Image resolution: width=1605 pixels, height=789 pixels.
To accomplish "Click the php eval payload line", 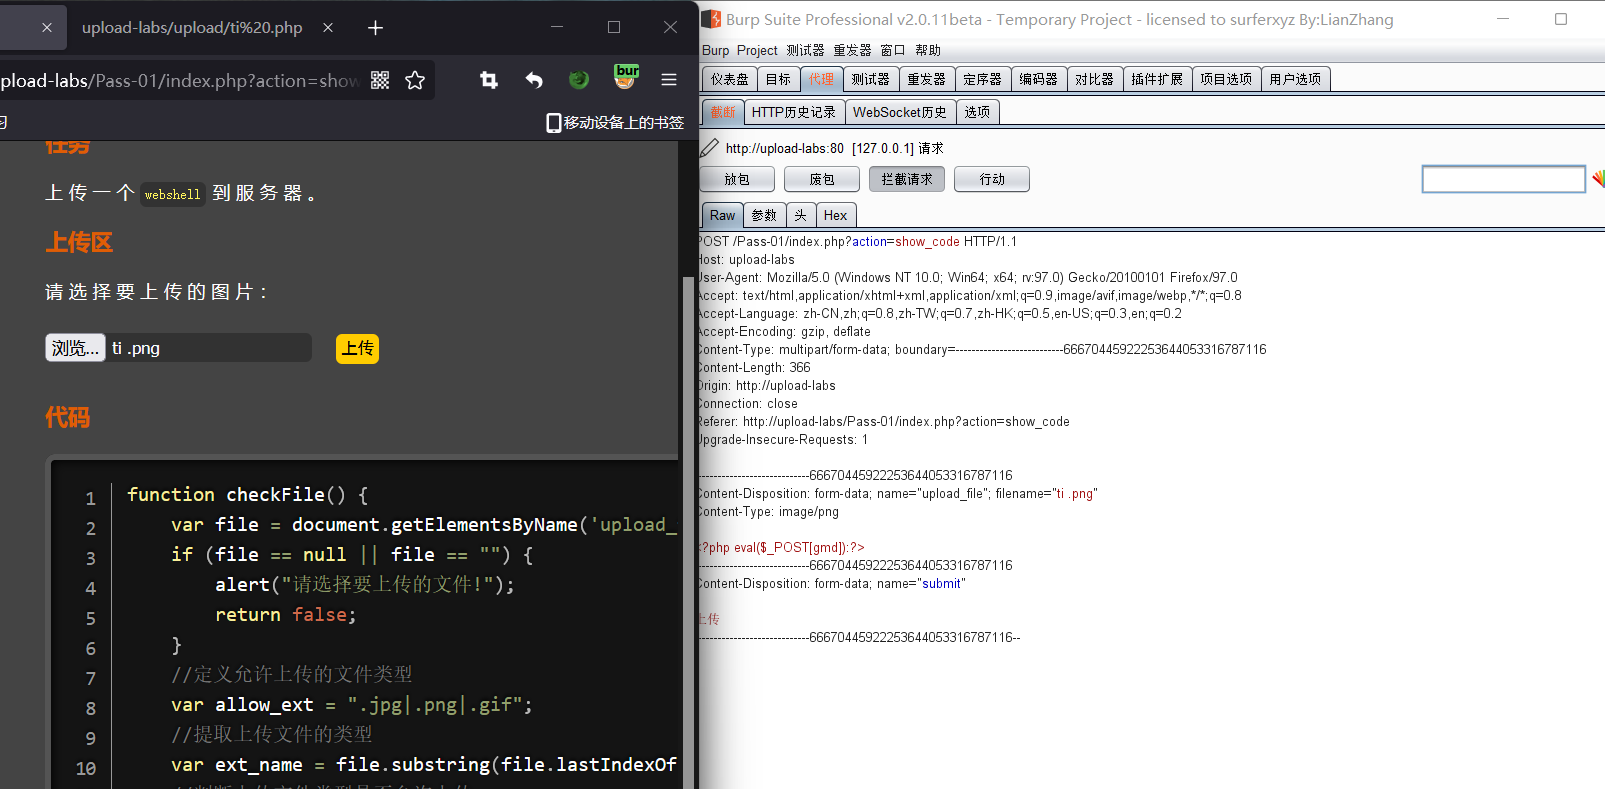I will pos(781,548).
